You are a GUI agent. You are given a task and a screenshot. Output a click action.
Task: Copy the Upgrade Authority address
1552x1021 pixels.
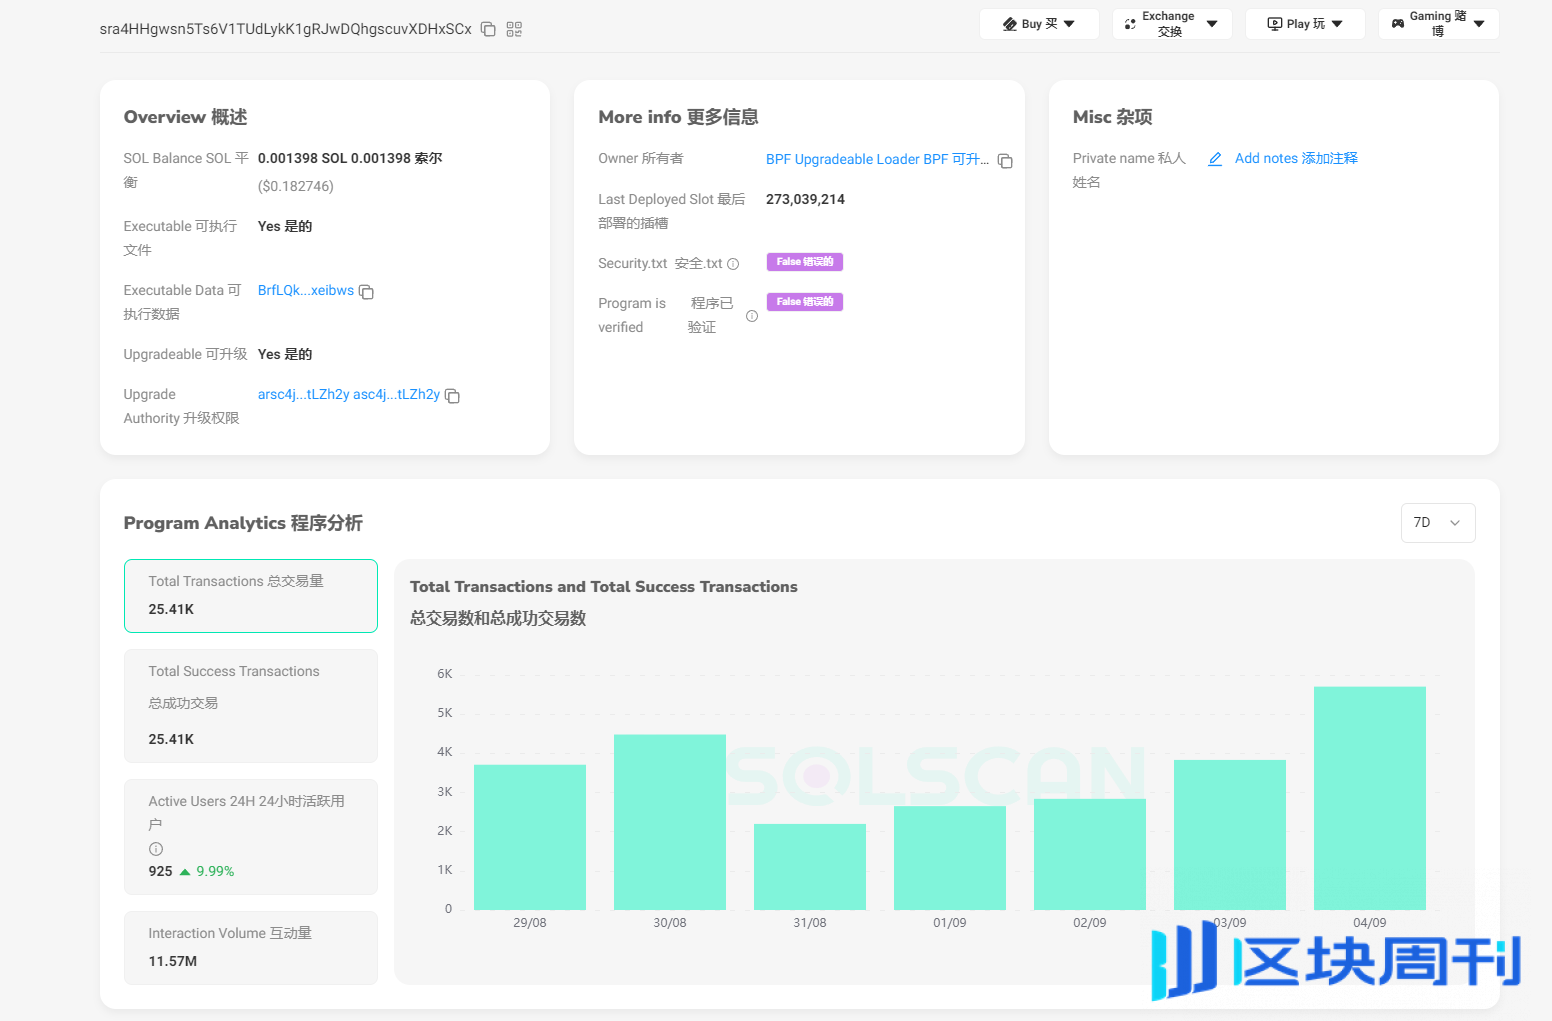[x=452, y=396]
